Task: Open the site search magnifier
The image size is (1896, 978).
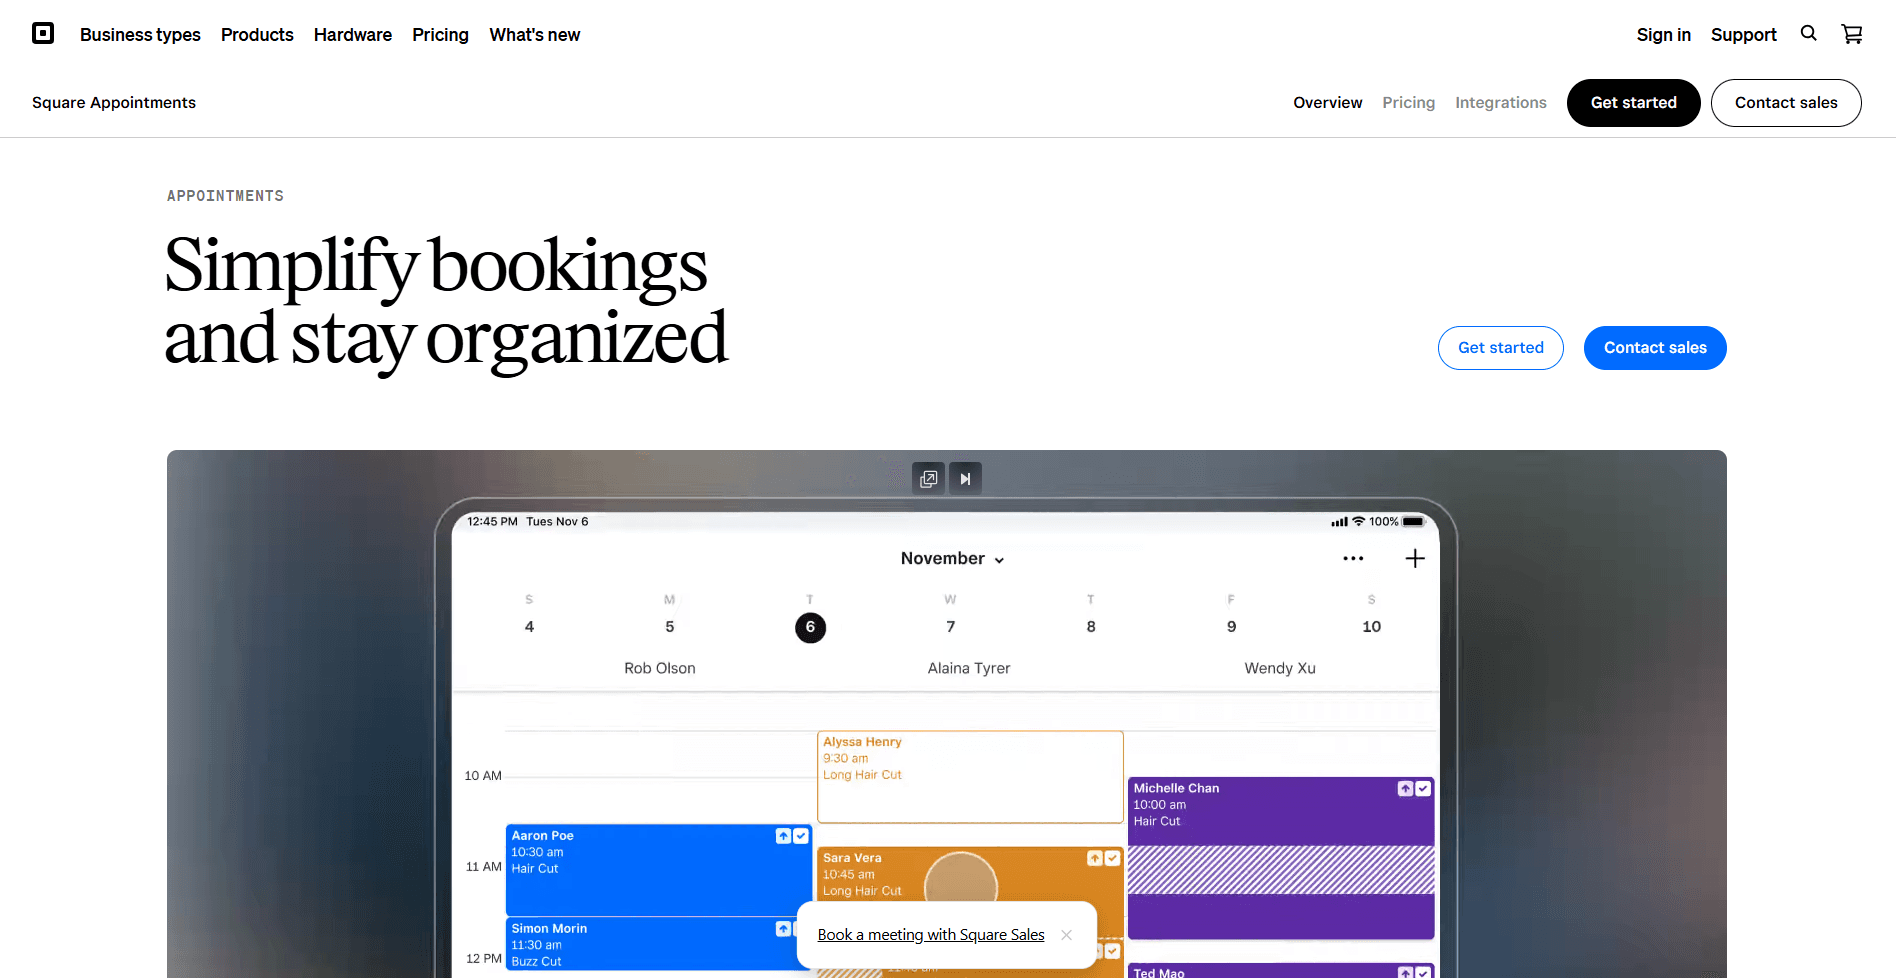Action: (x=1809, y=33)
